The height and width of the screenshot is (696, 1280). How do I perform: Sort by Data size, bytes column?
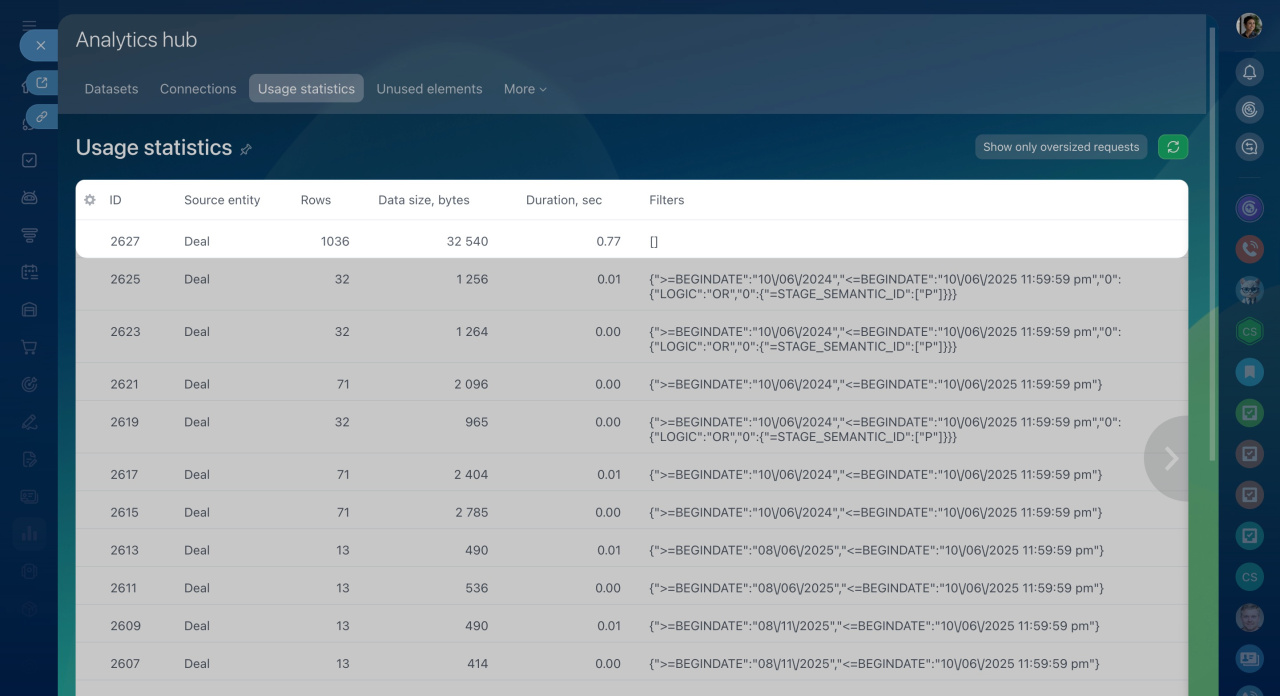point(423,200)
